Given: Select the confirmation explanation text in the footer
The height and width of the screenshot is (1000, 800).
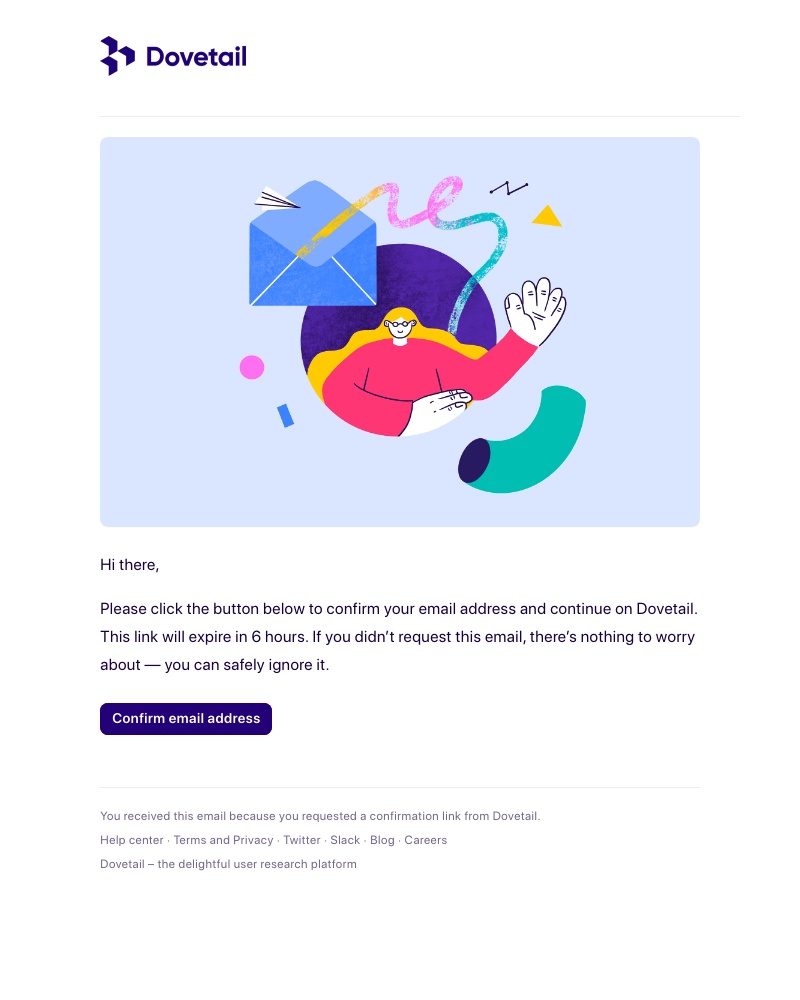Looking at the screenshot, I should [320, 816].
